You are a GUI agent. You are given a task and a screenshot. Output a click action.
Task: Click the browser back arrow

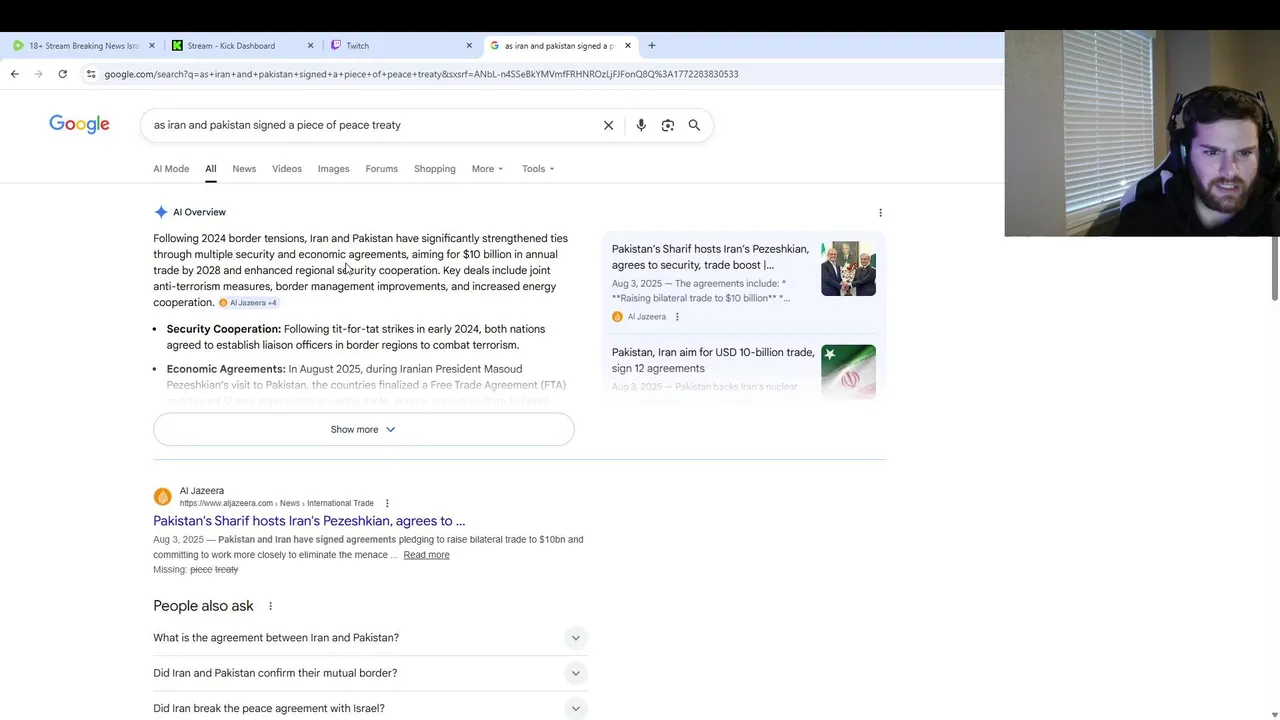click(14, 74)
